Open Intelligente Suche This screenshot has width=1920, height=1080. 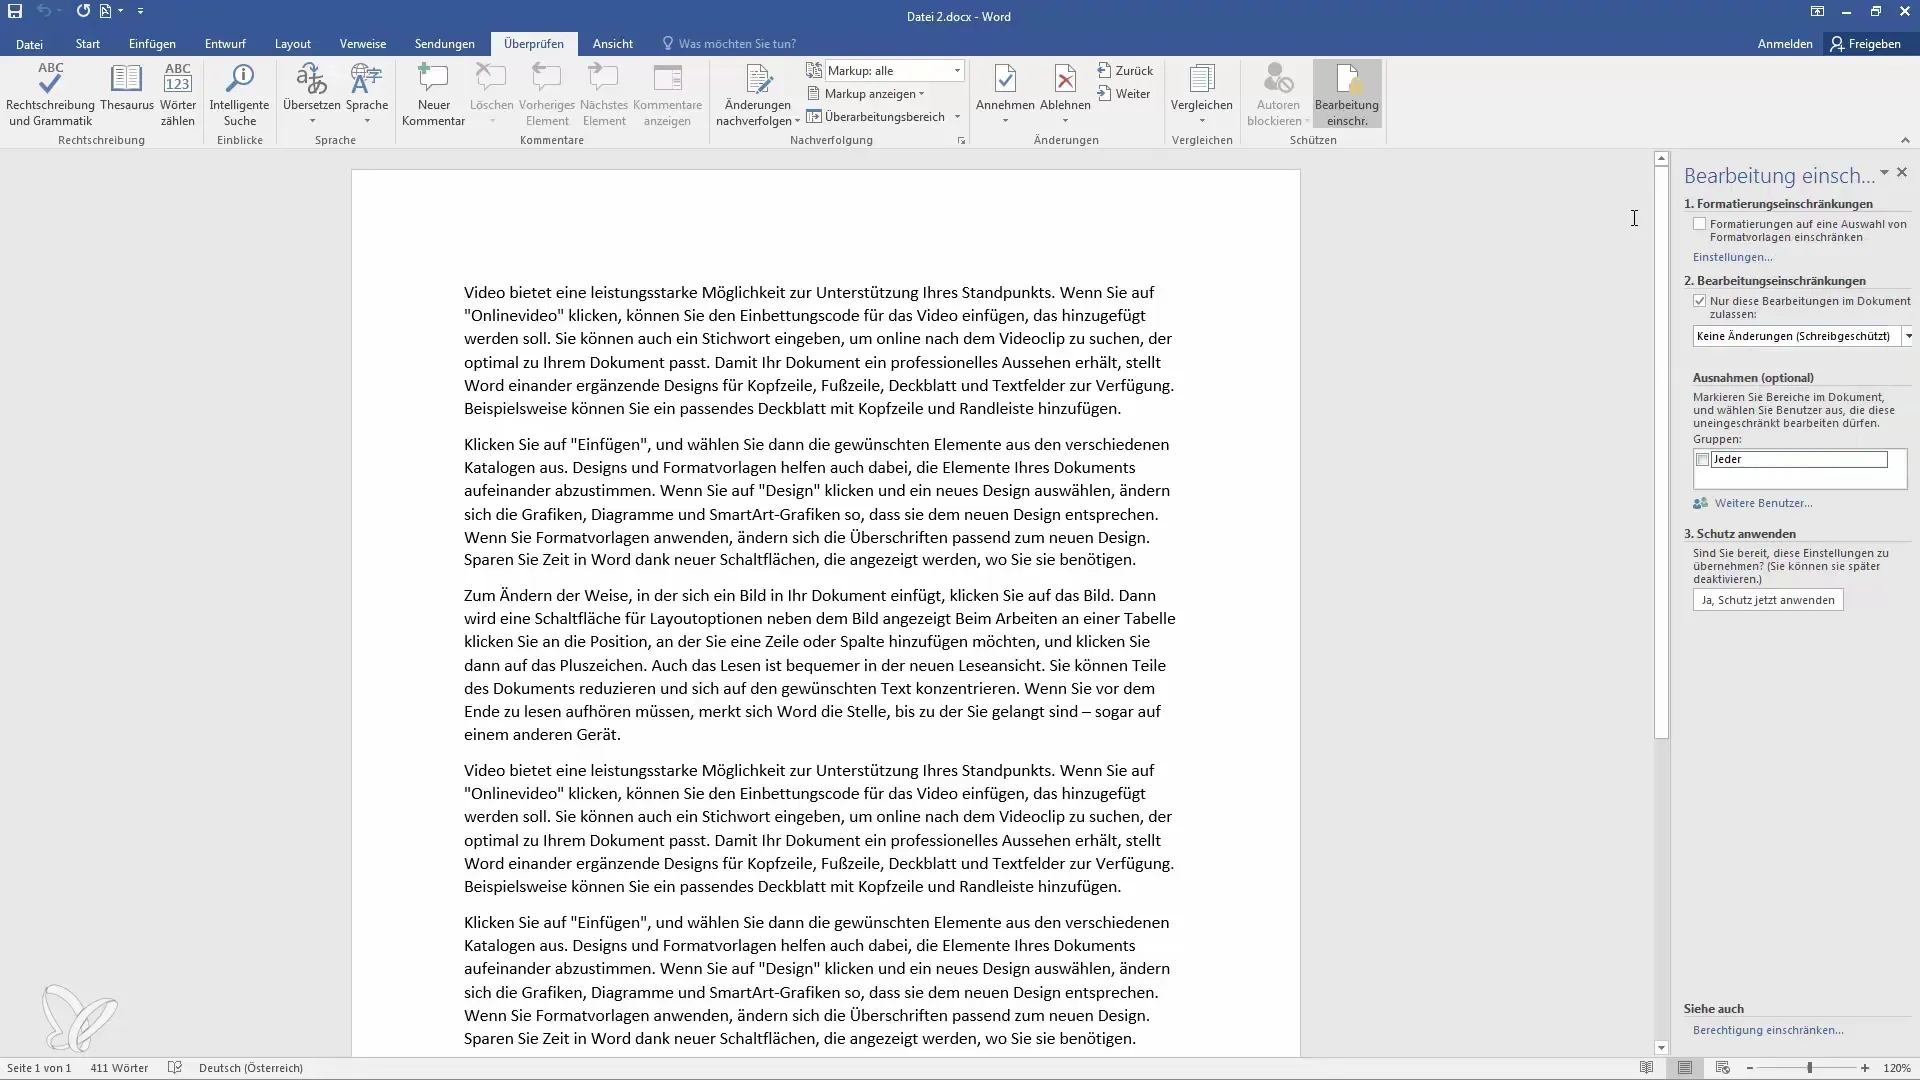pos(239,94)
